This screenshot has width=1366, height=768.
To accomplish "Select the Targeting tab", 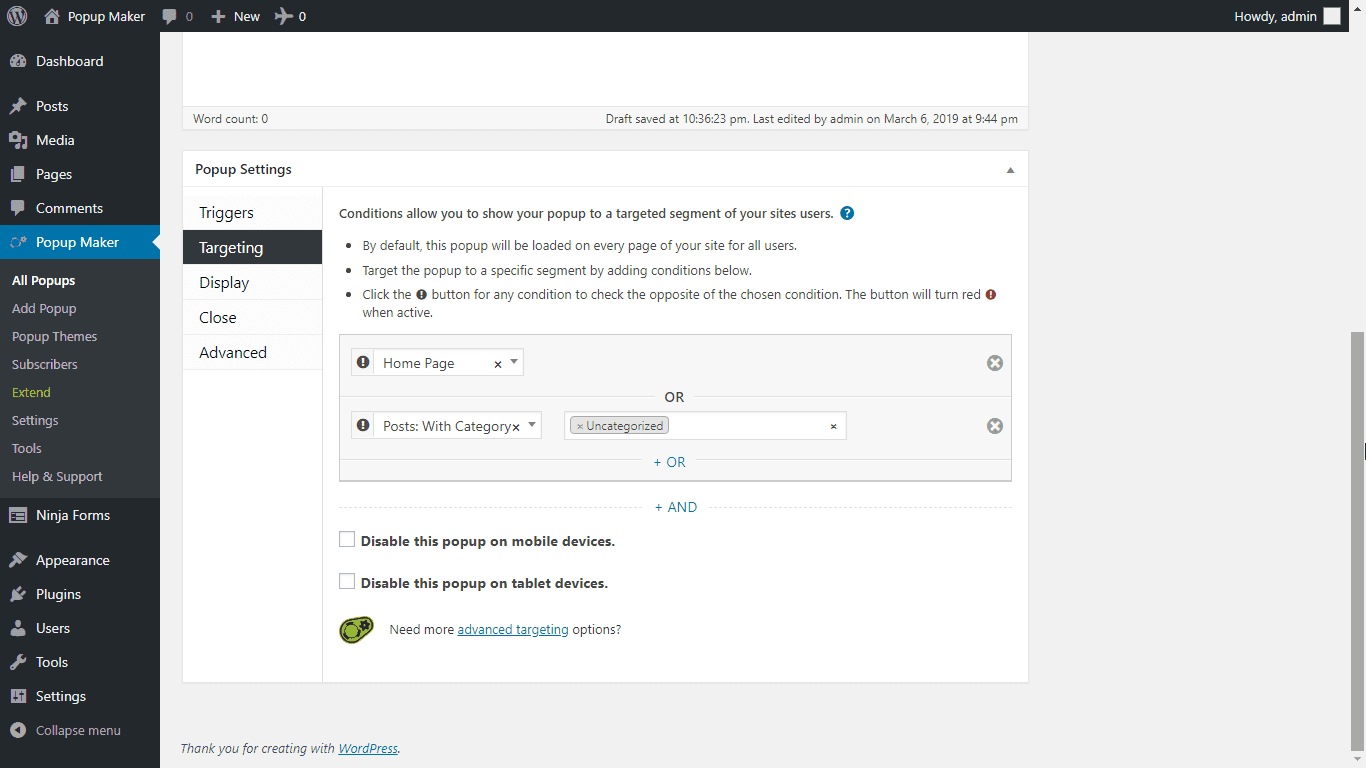I will click(x=252, y=248).
